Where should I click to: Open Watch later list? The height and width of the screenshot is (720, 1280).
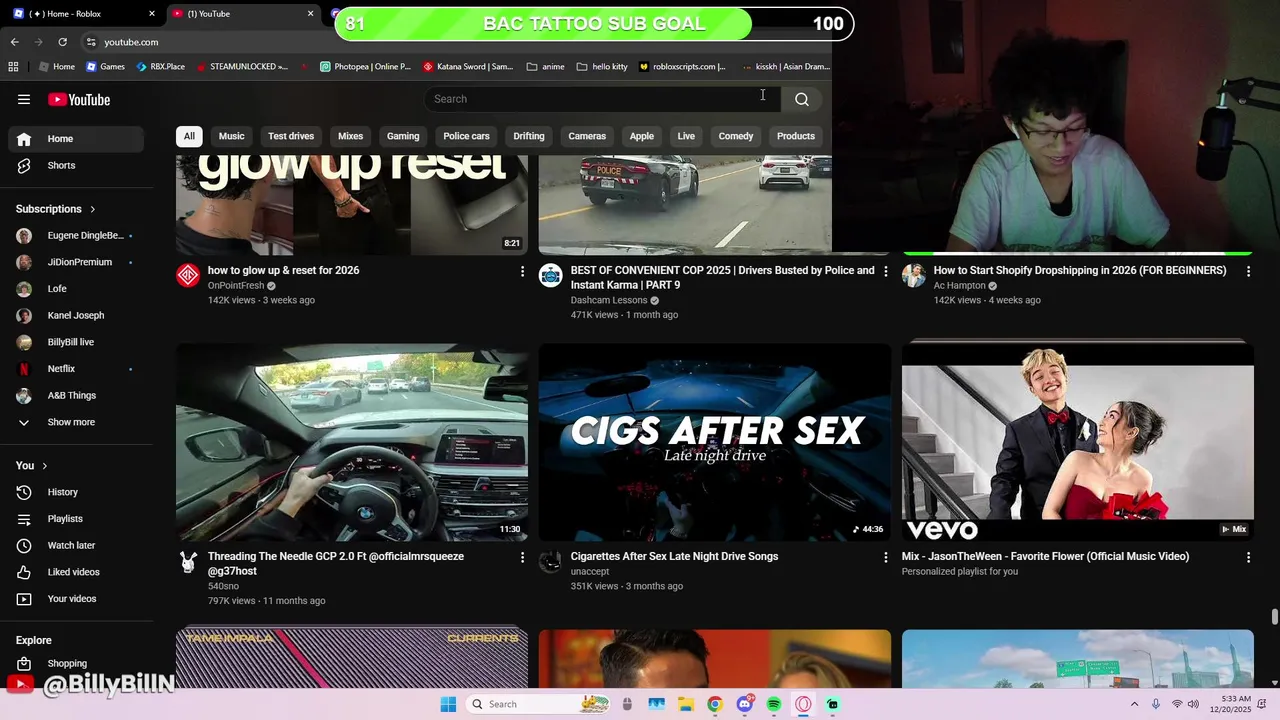pyautogui.click(x=76, y=545)
